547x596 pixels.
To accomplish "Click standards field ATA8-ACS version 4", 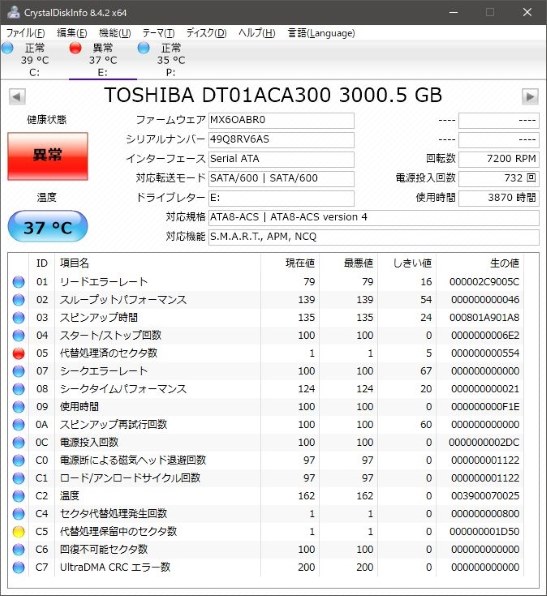I will tap(374, 218).
